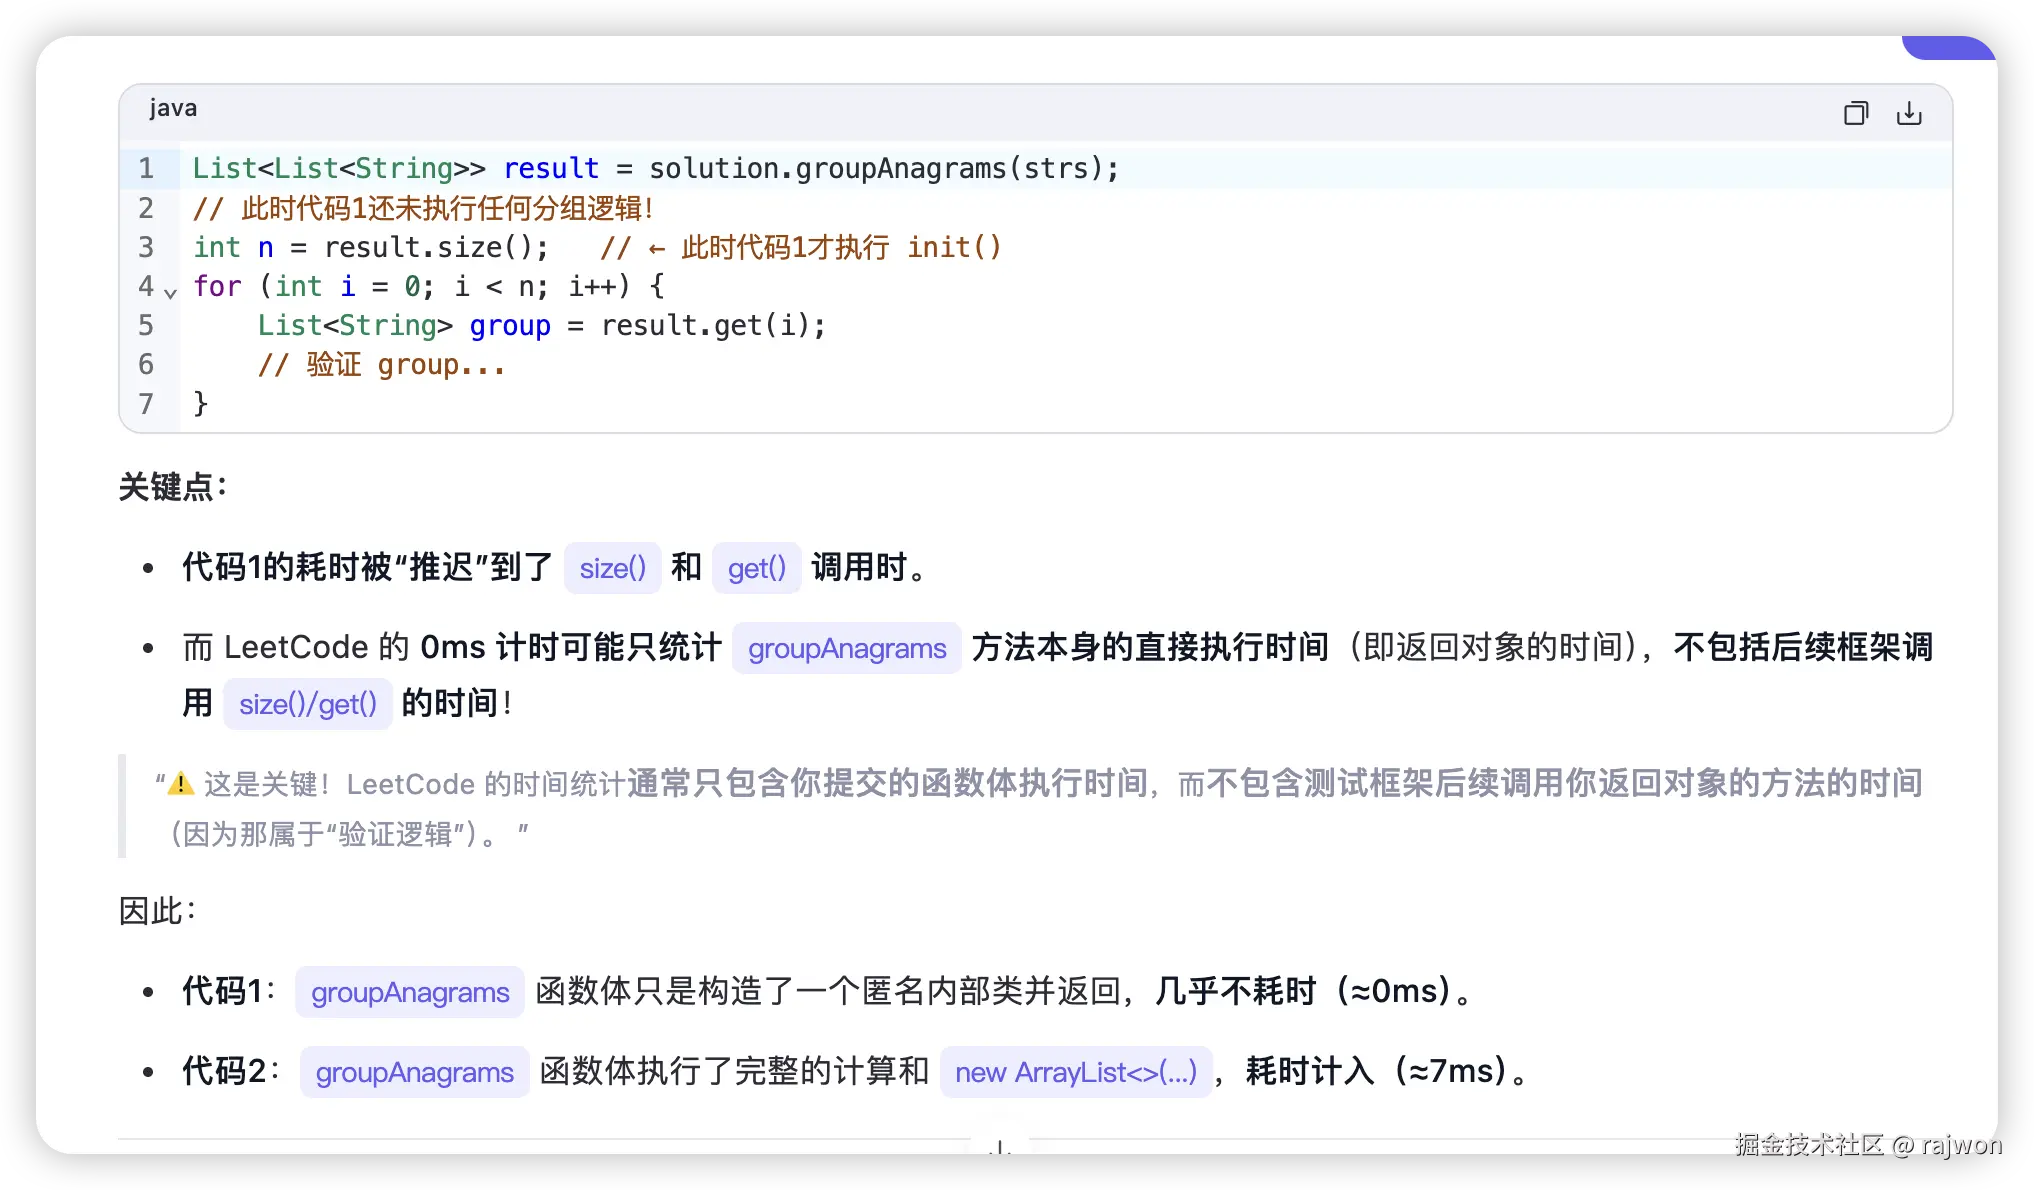Click the download icon next to the copy icon
Image resolution: width=2034 pixels, height=1190 pixels.
click(x=1910, y=112)
